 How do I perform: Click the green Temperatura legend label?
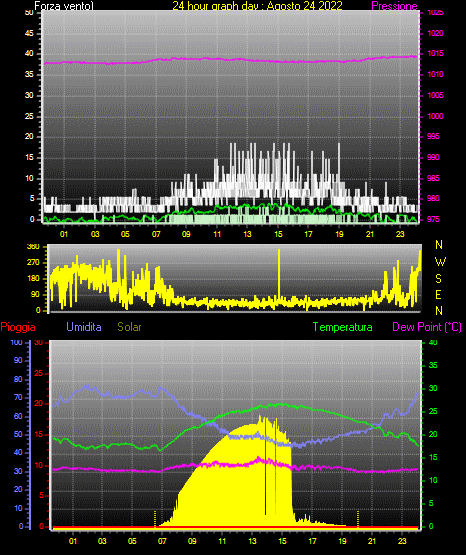click(343, 327)
